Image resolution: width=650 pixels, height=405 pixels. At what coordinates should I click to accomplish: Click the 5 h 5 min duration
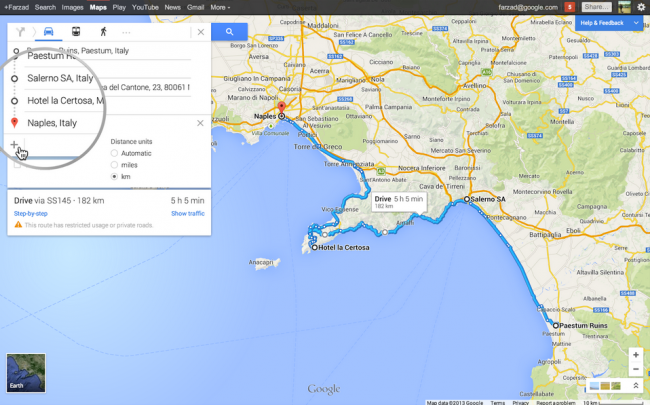(187, 201)
